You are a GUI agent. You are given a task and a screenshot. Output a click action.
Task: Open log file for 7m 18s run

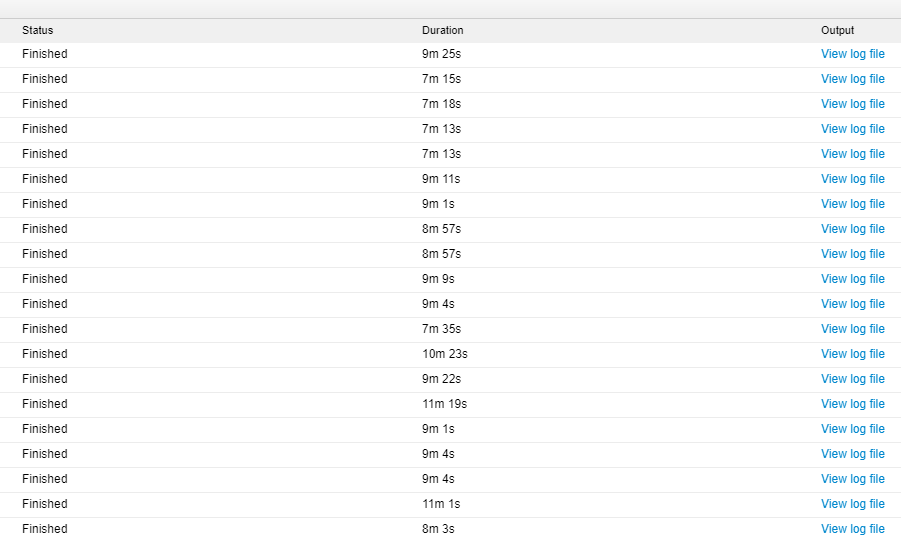pos(852,104)
